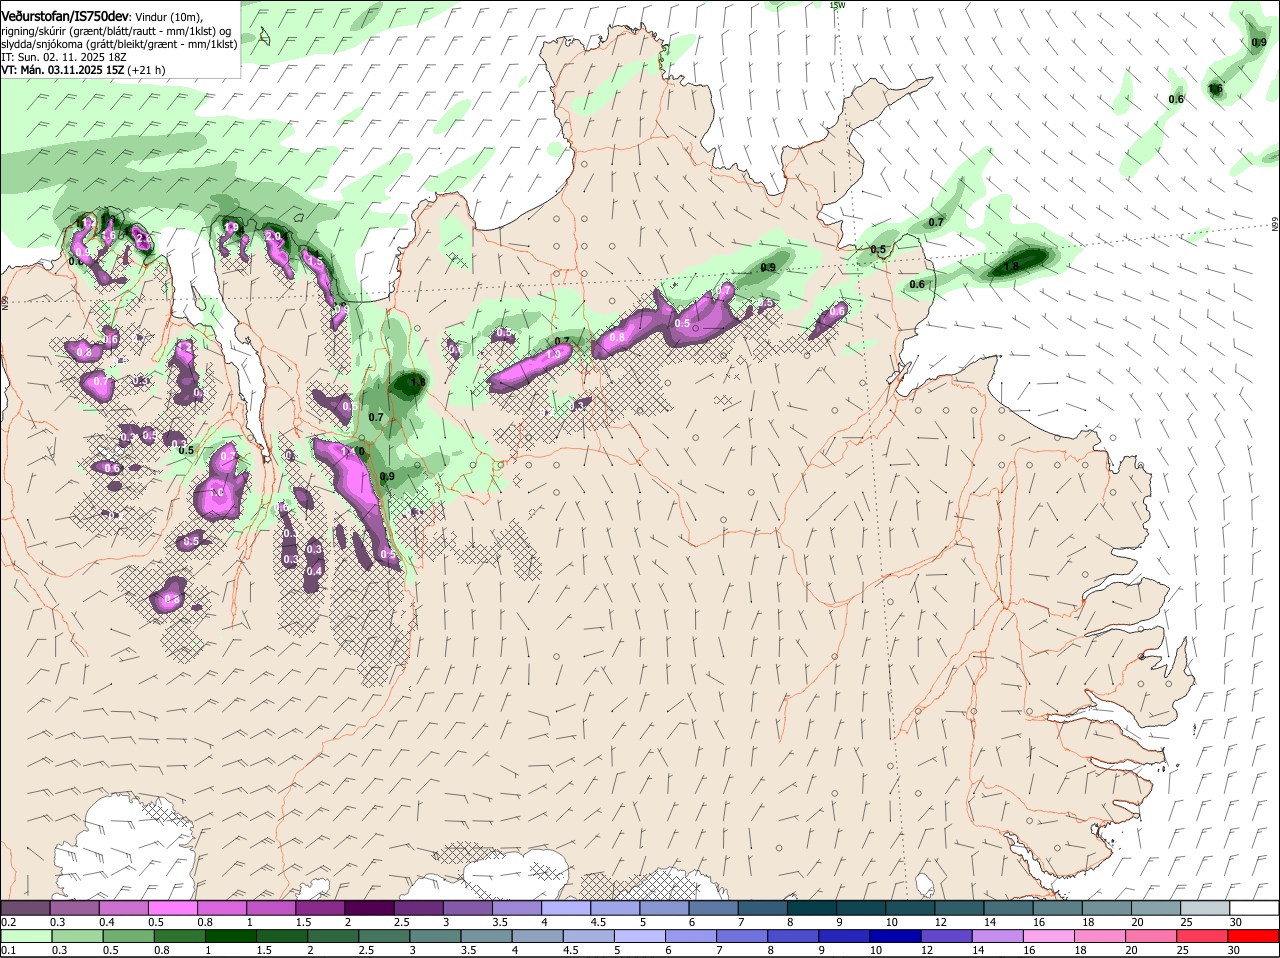
Task: Click the snow-scale swatch between 1.5 and 2
Action: (320, 908)
